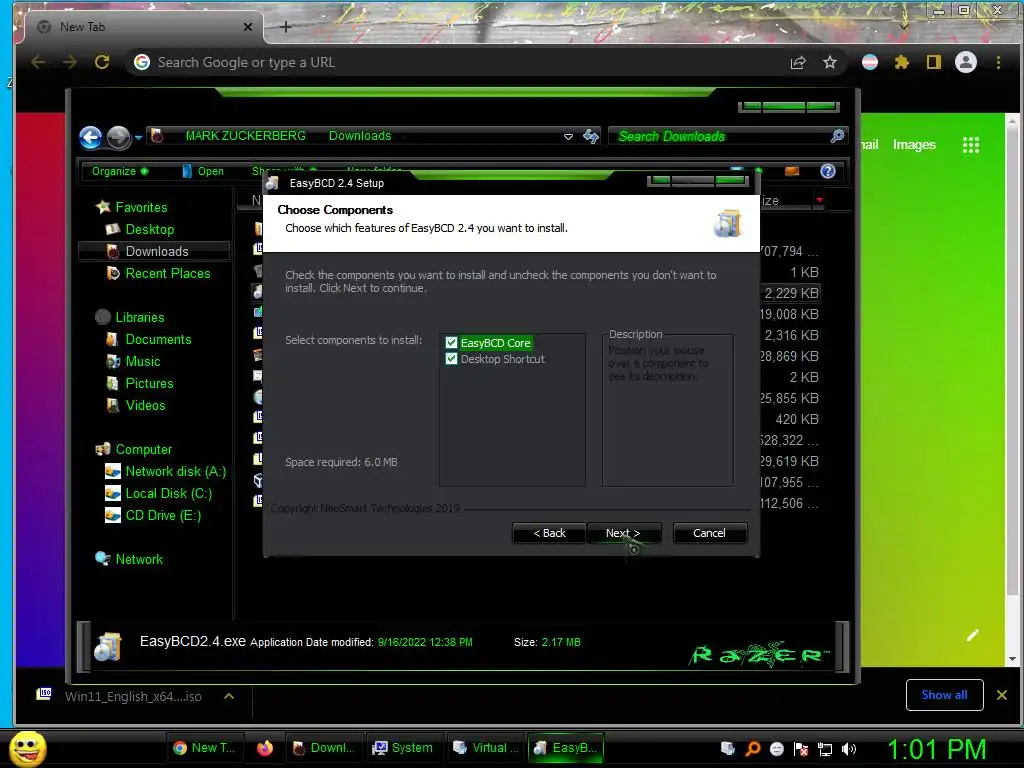Image resolution: width=1024 pixels, height=768 pixels.
Task: Open recent locations dropdown beside forward arrow
Action: [x=138, y=138]
